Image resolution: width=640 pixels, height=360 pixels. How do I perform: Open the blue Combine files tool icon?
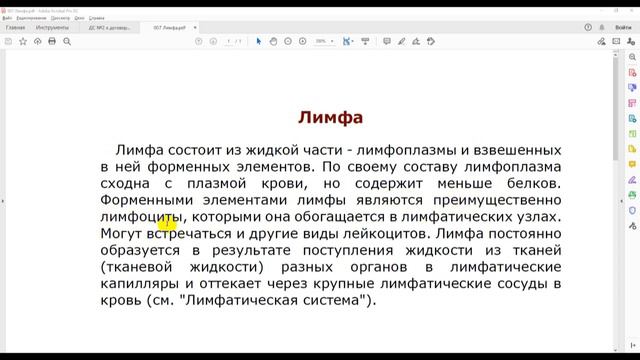click(x=632, y=88)
